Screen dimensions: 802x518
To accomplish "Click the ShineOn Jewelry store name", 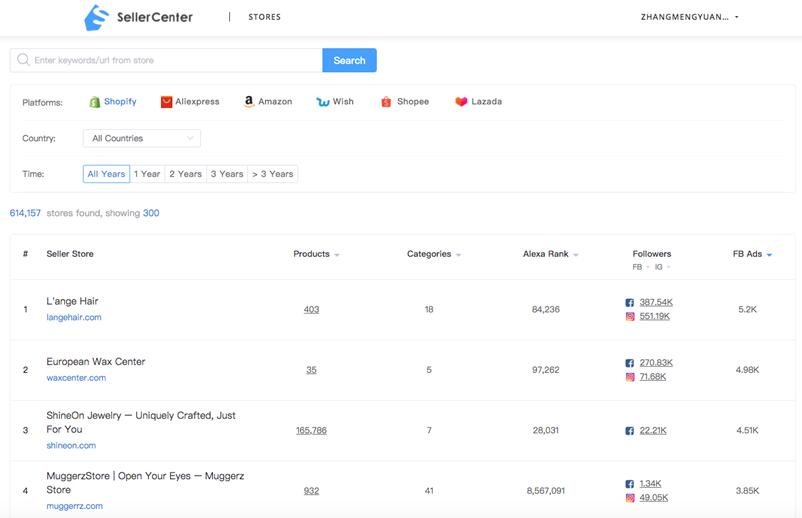I will (x=141, y=422).
